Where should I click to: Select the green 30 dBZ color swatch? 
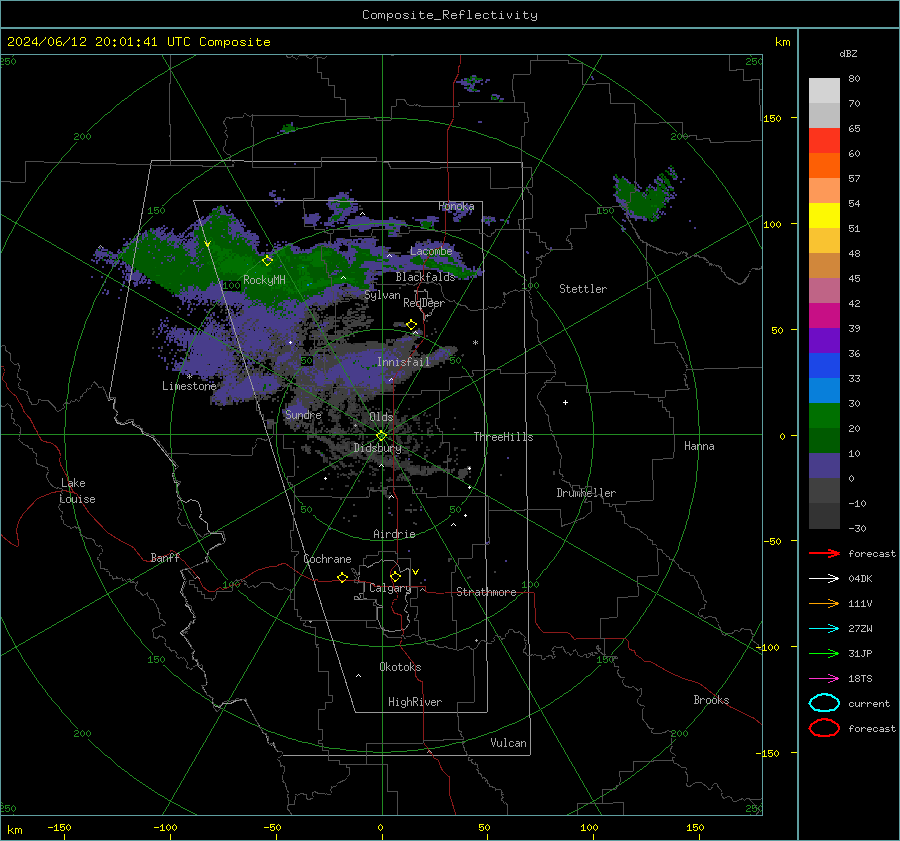(x=824, y=415)
